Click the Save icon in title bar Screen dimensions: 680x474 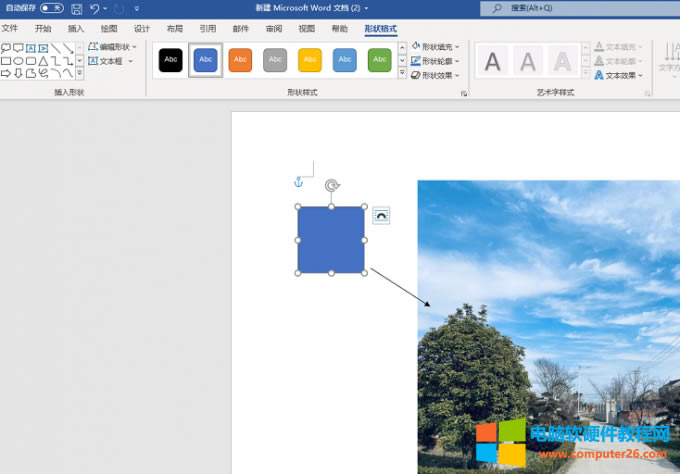[76, 8]
